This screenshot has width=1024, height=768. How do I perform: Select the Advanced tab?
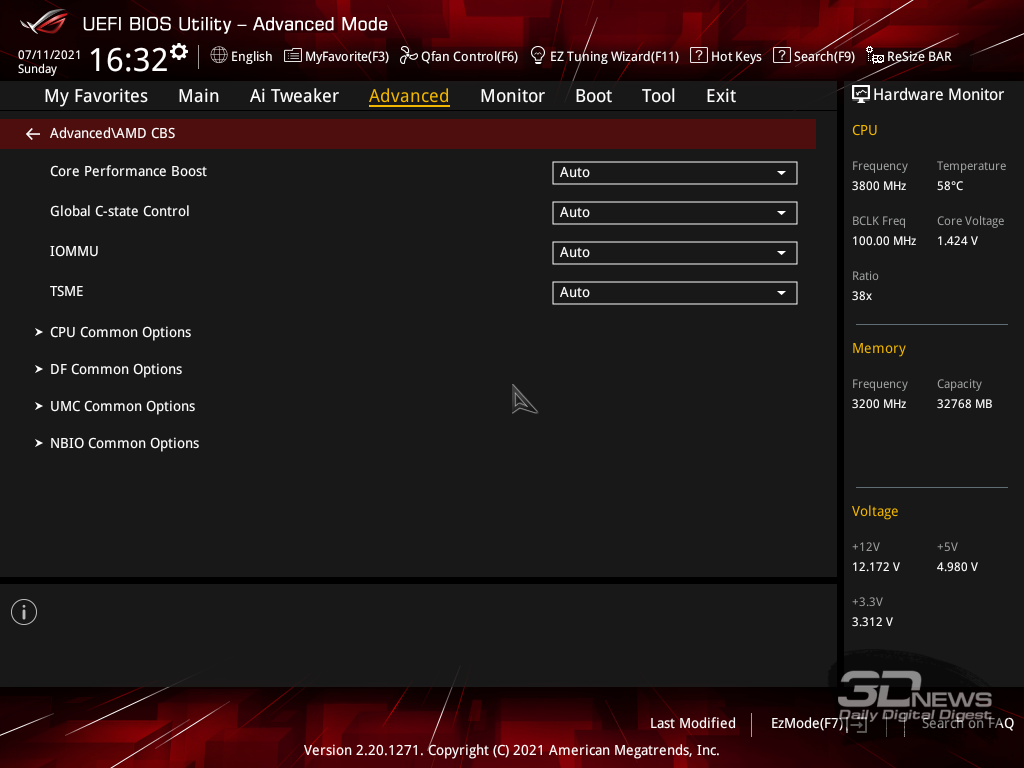point(409,96)
